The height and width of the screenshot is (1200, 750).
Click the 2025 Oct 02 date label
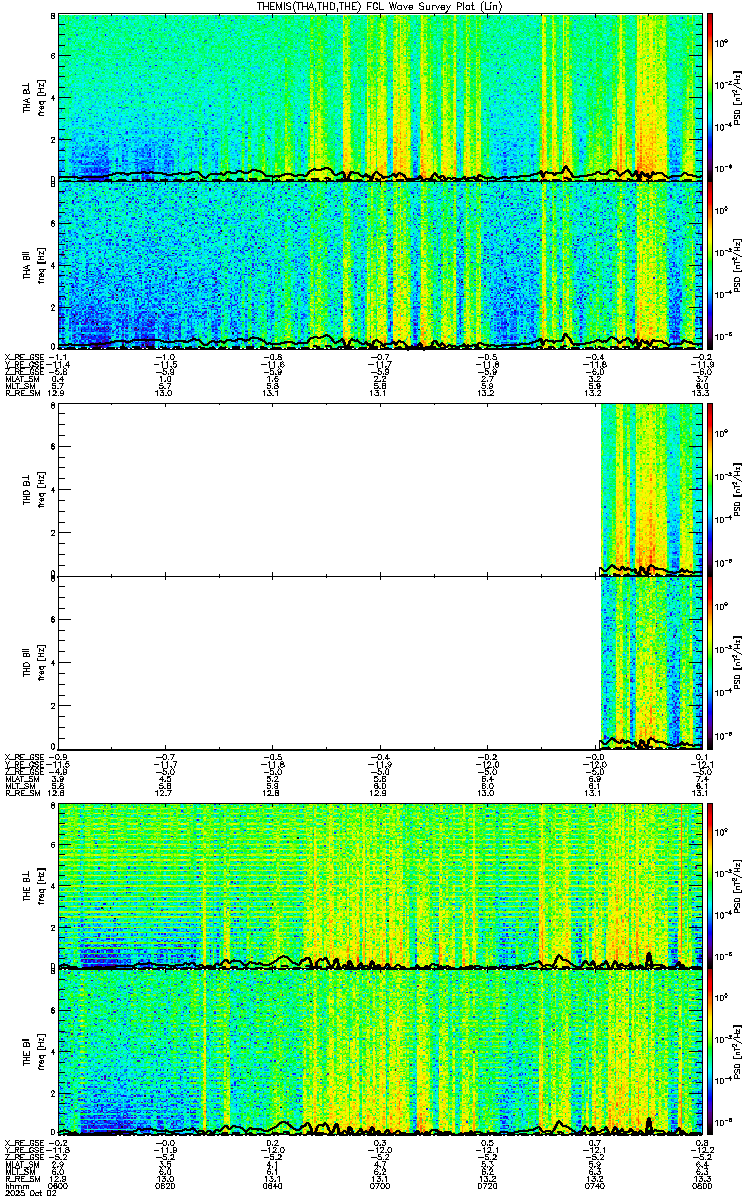26,1193
